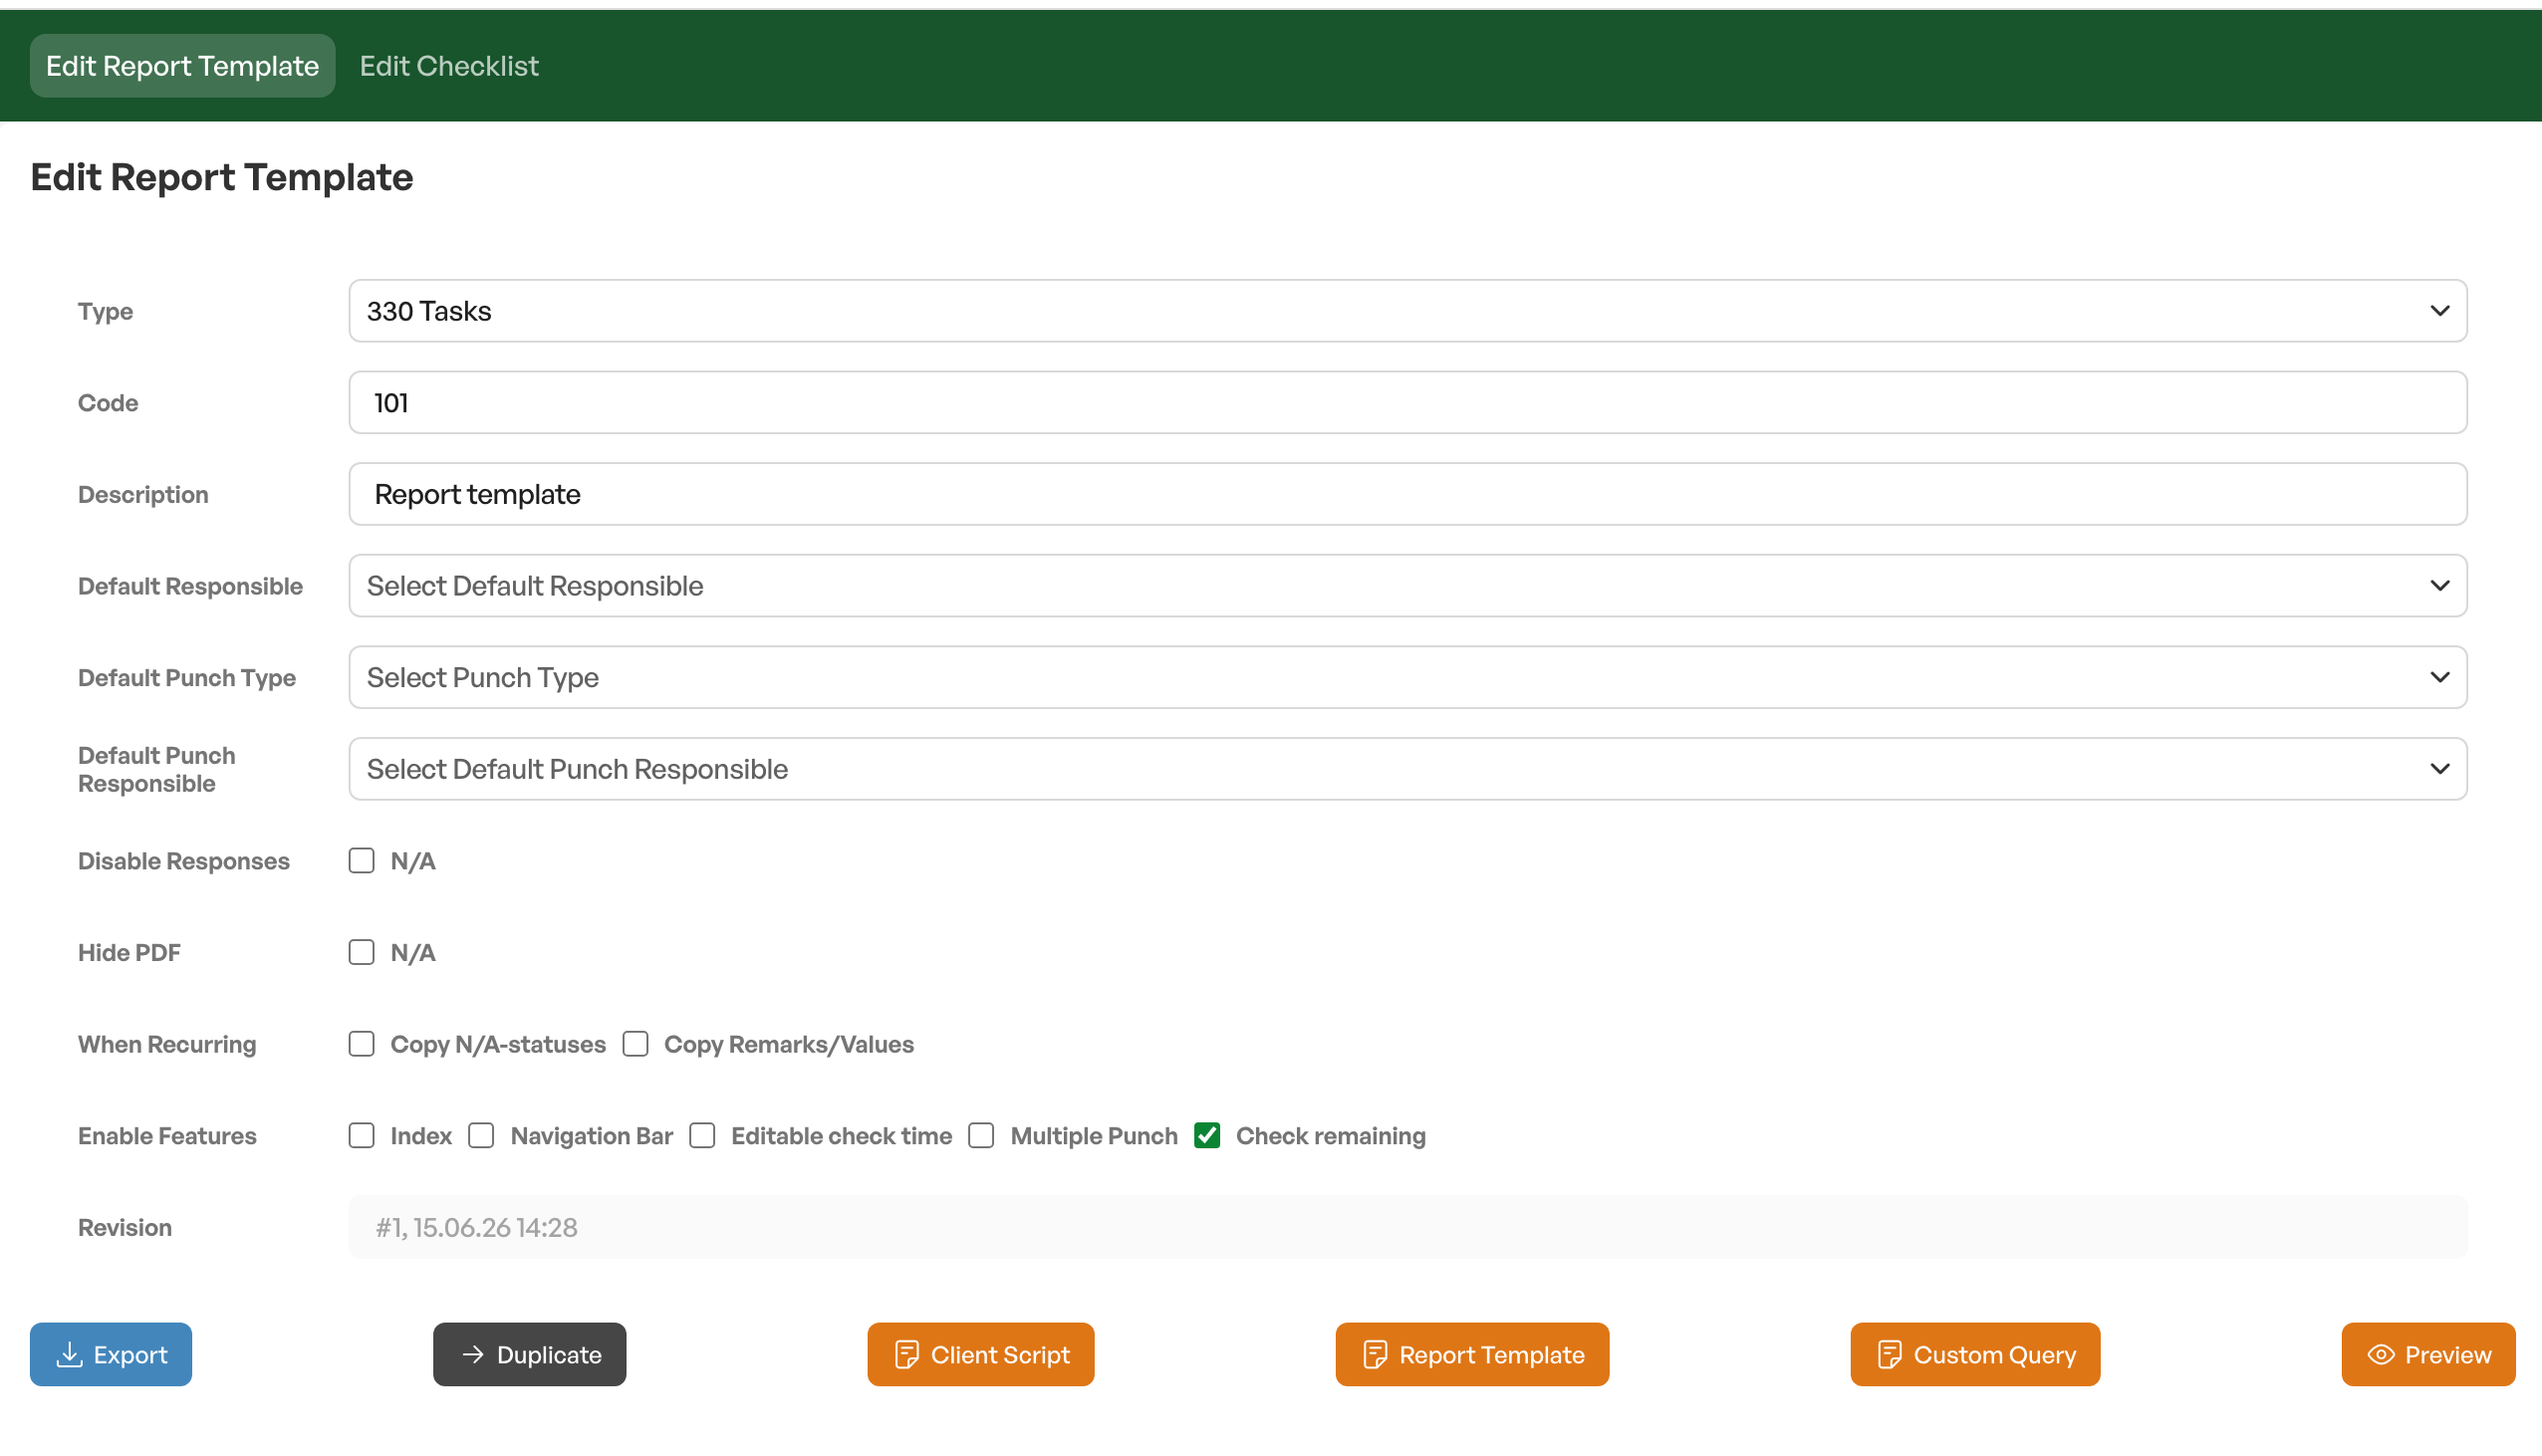
Task: Open Report Template via its orange button label
Action: click(1492, 1355)
